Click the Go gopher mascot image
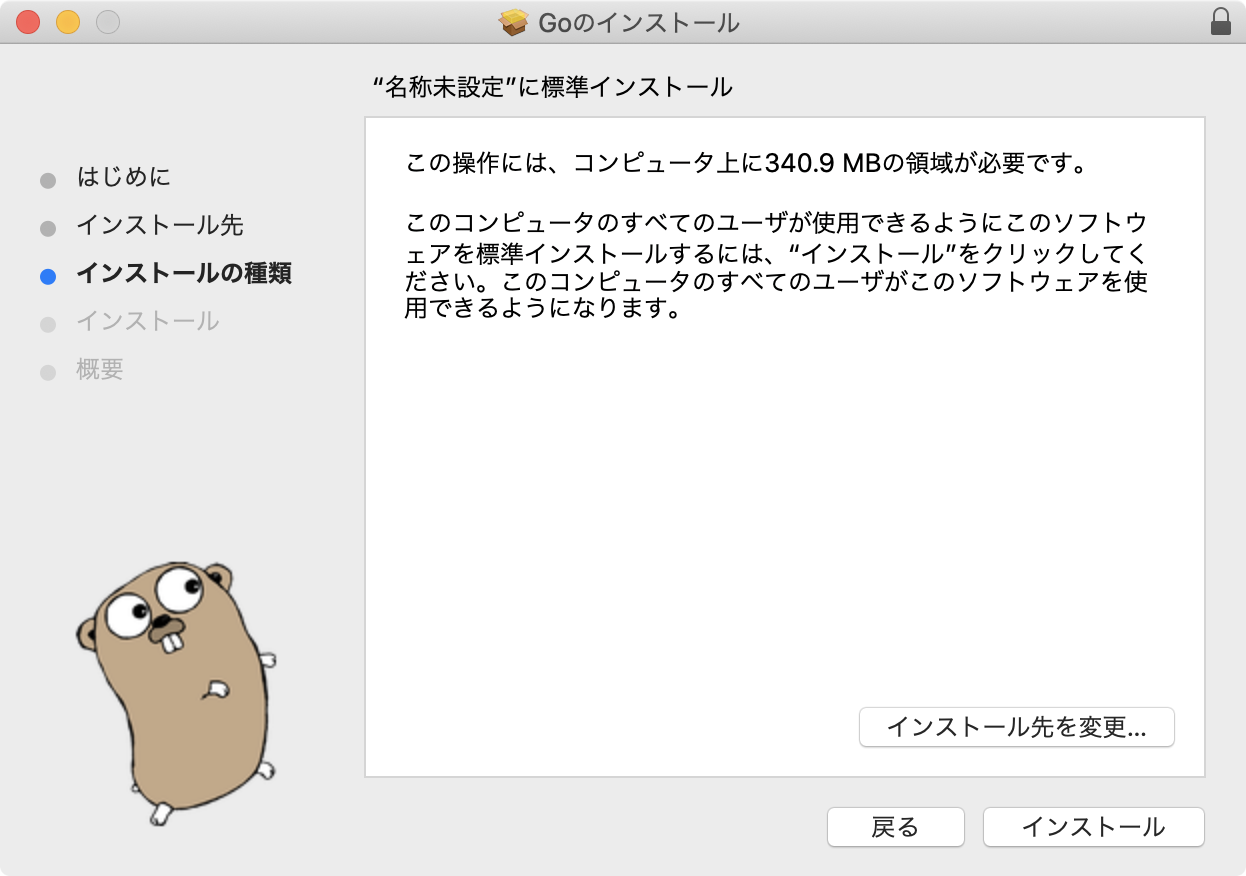 pyautogui.click(x=177, y=692)
